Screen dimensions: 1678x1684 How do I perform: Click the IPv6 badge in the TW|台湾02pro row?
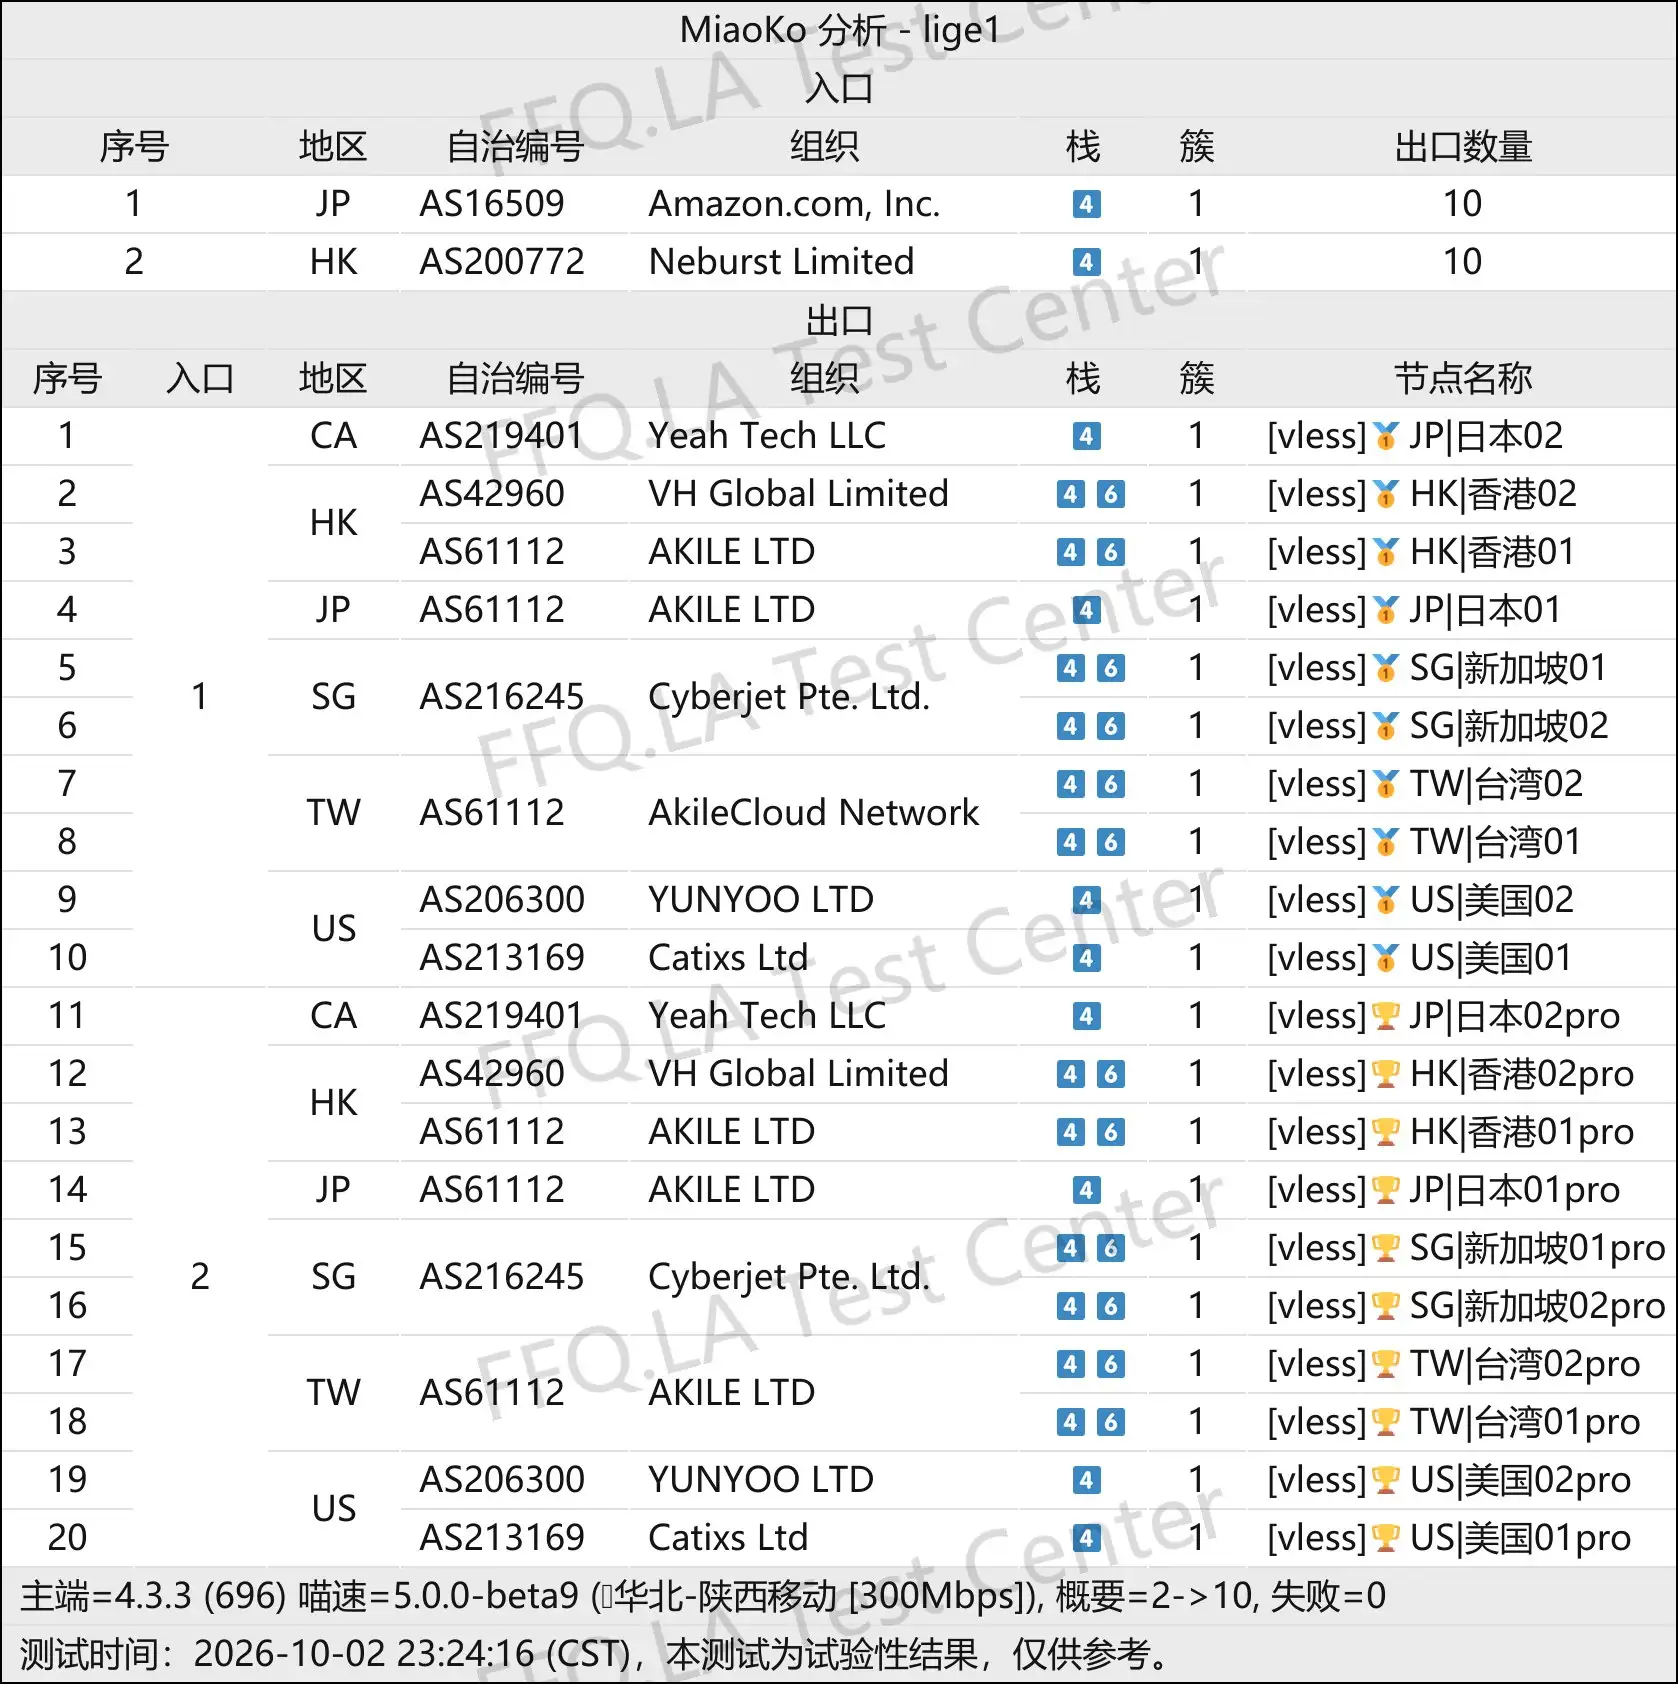[x=1110, y=1364]
